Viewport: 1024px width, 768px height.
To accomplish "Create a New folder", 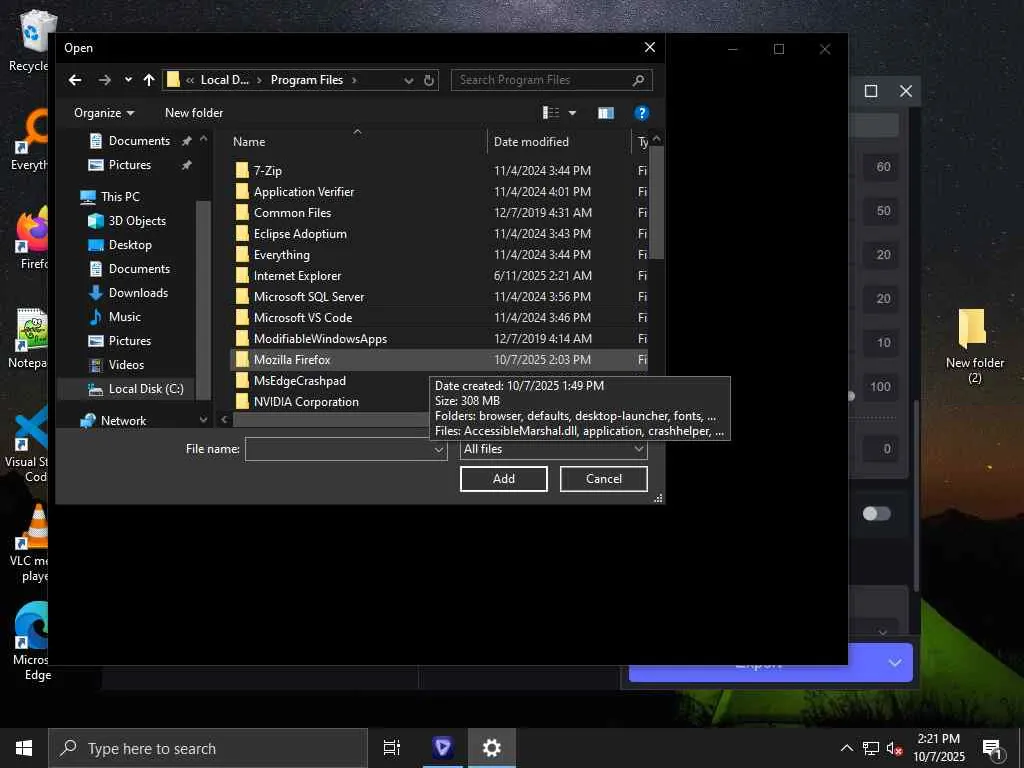I will pyautogui.click(x=194, y=113).
